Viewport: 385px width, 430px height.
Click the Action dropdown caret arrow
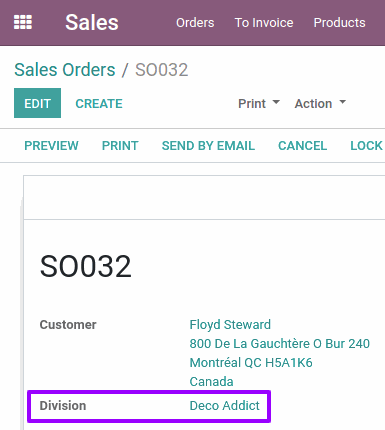pos(342,102)
